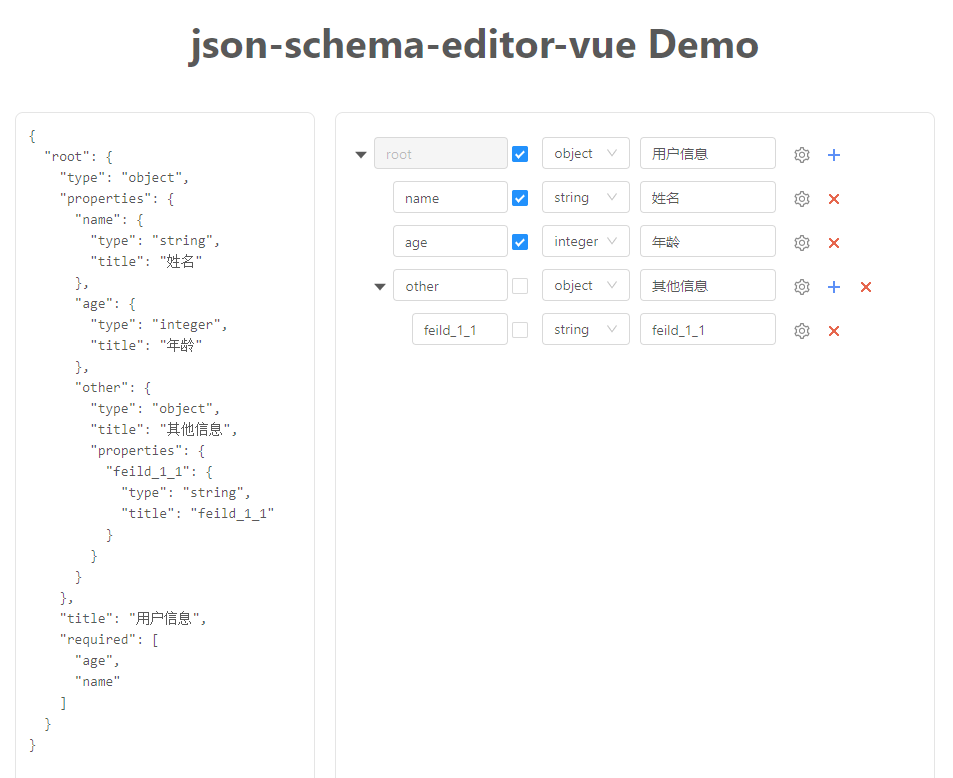Open the type dropdown for age (integer)
Image resolution: width=953 pixels, height=778 pixels.
pos(585,242)
